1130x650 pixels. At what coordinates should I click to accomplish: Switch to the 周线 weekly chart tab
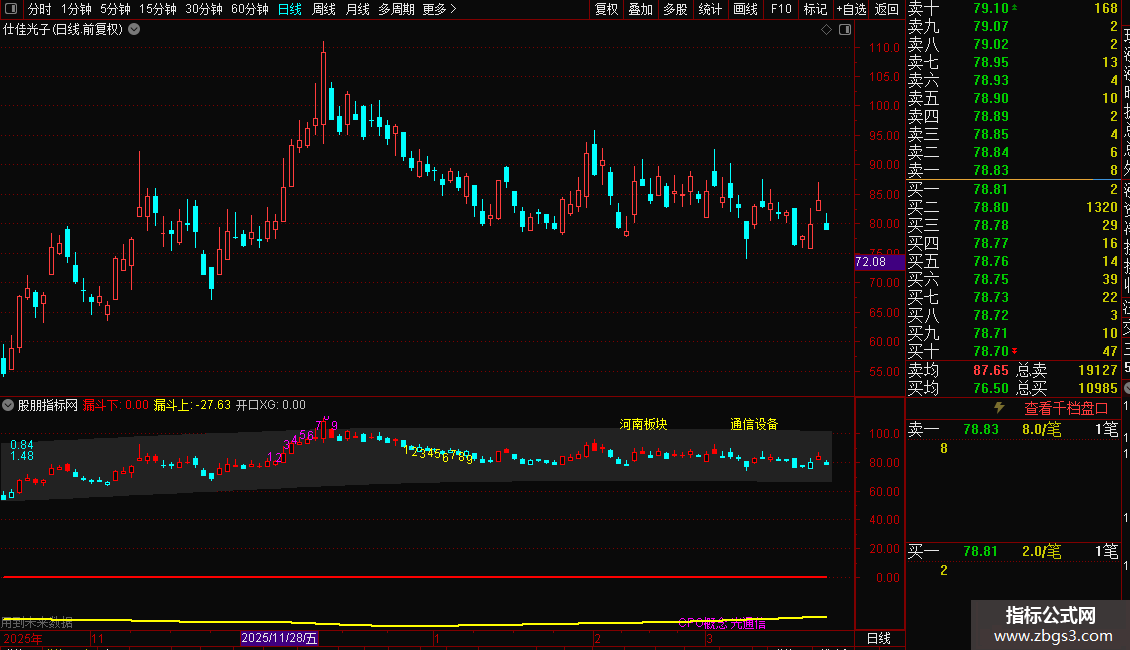coord(324,9)
